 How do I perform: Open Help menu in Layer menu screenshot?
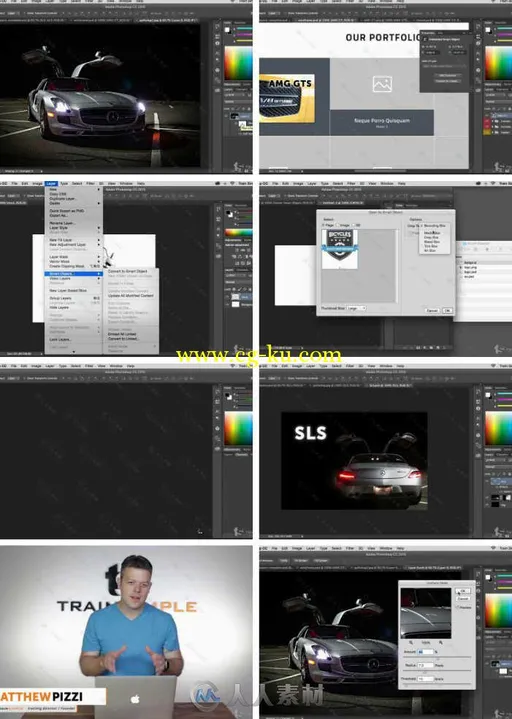pyautogui.click(x=141, y=183)
